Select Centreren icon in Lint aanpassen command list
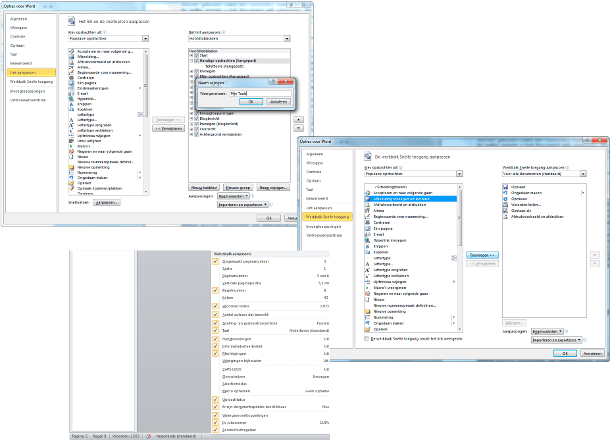This screenshot has width=612, height=443. pyautogui.click(x=71, y=78)
